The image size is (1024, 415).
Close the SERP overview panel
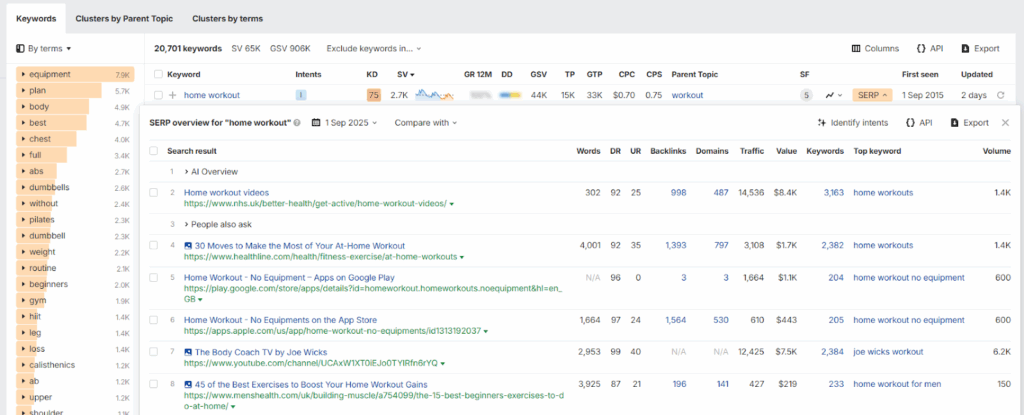pyautogui.click(x=1006, y=122)
